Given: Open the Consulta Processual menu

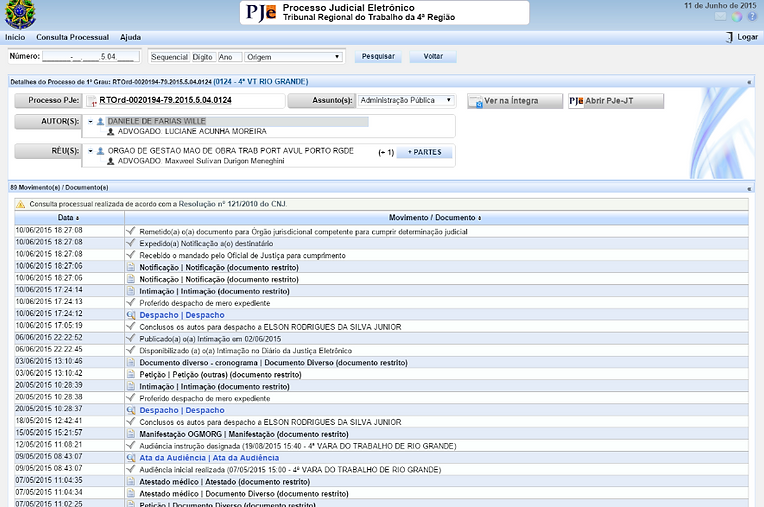Looking at the screenshot, I should tap(73, 37).
